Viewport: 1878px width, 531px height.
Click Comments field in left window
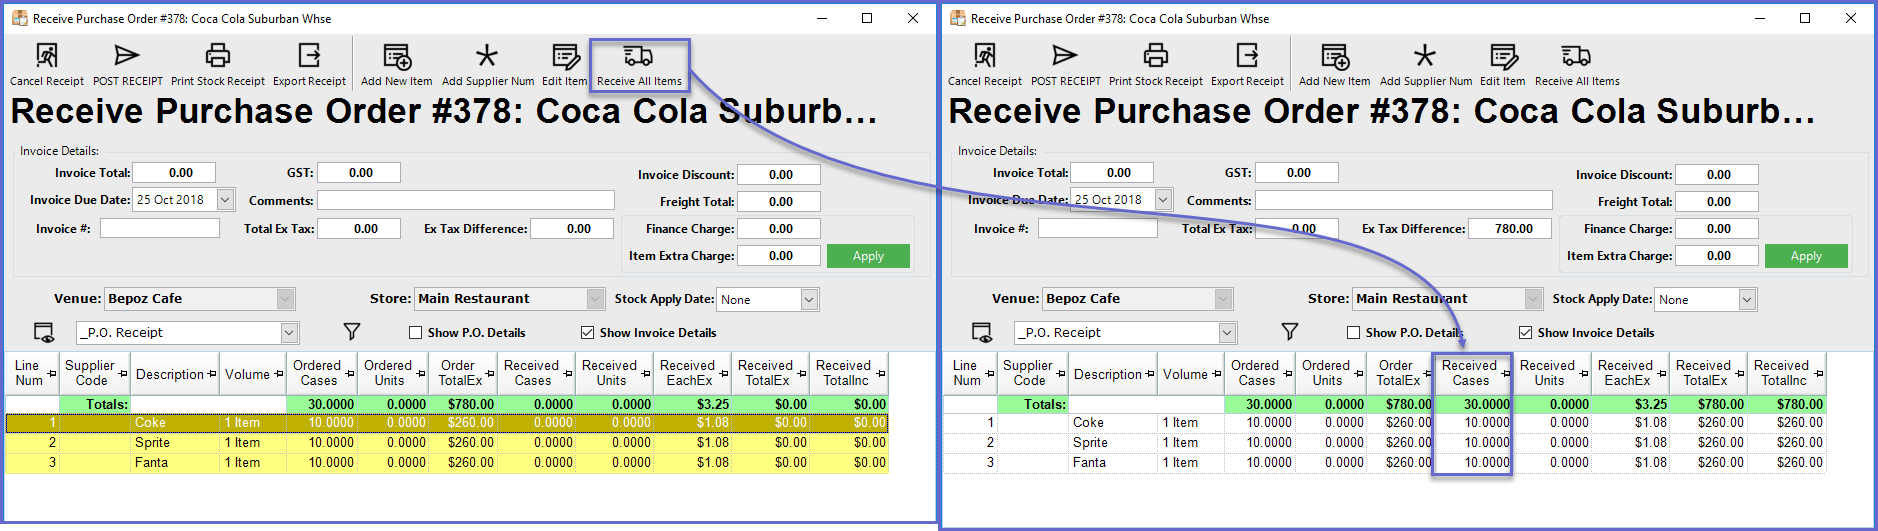pos(466,200)
